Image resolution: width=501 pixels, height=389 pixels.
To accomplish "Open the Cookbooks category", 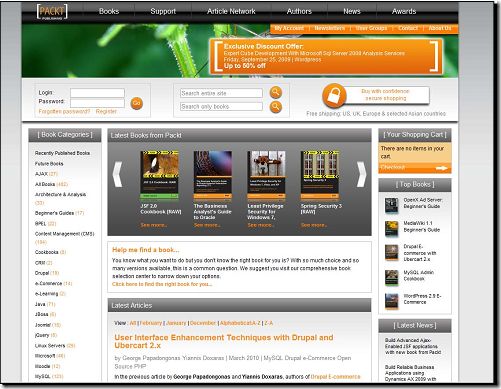I will coord(50,252).
